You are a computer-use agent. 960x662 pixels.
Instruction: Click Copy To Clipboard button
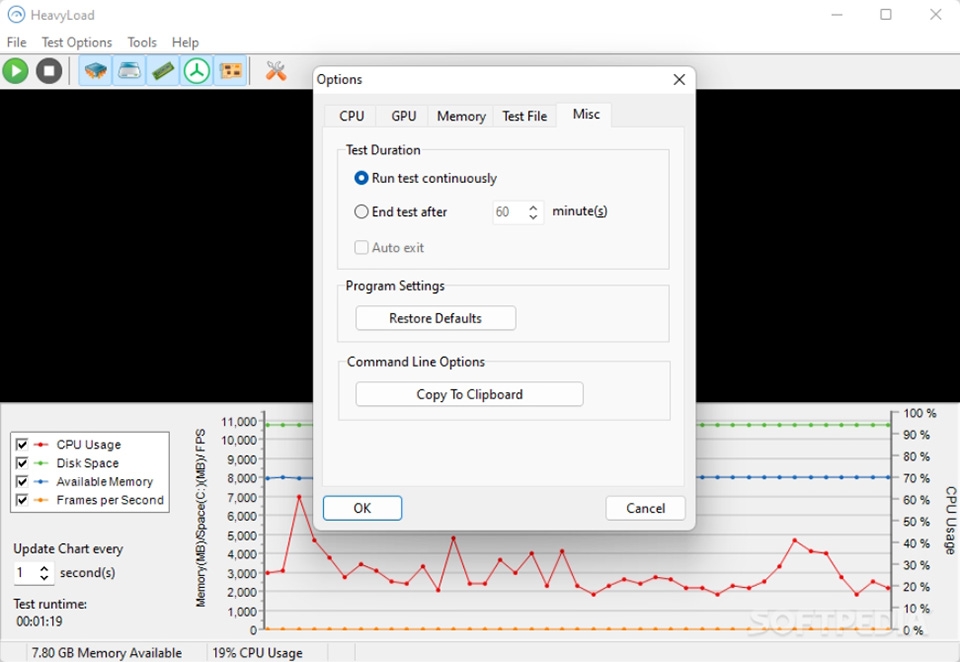(469, 394)
